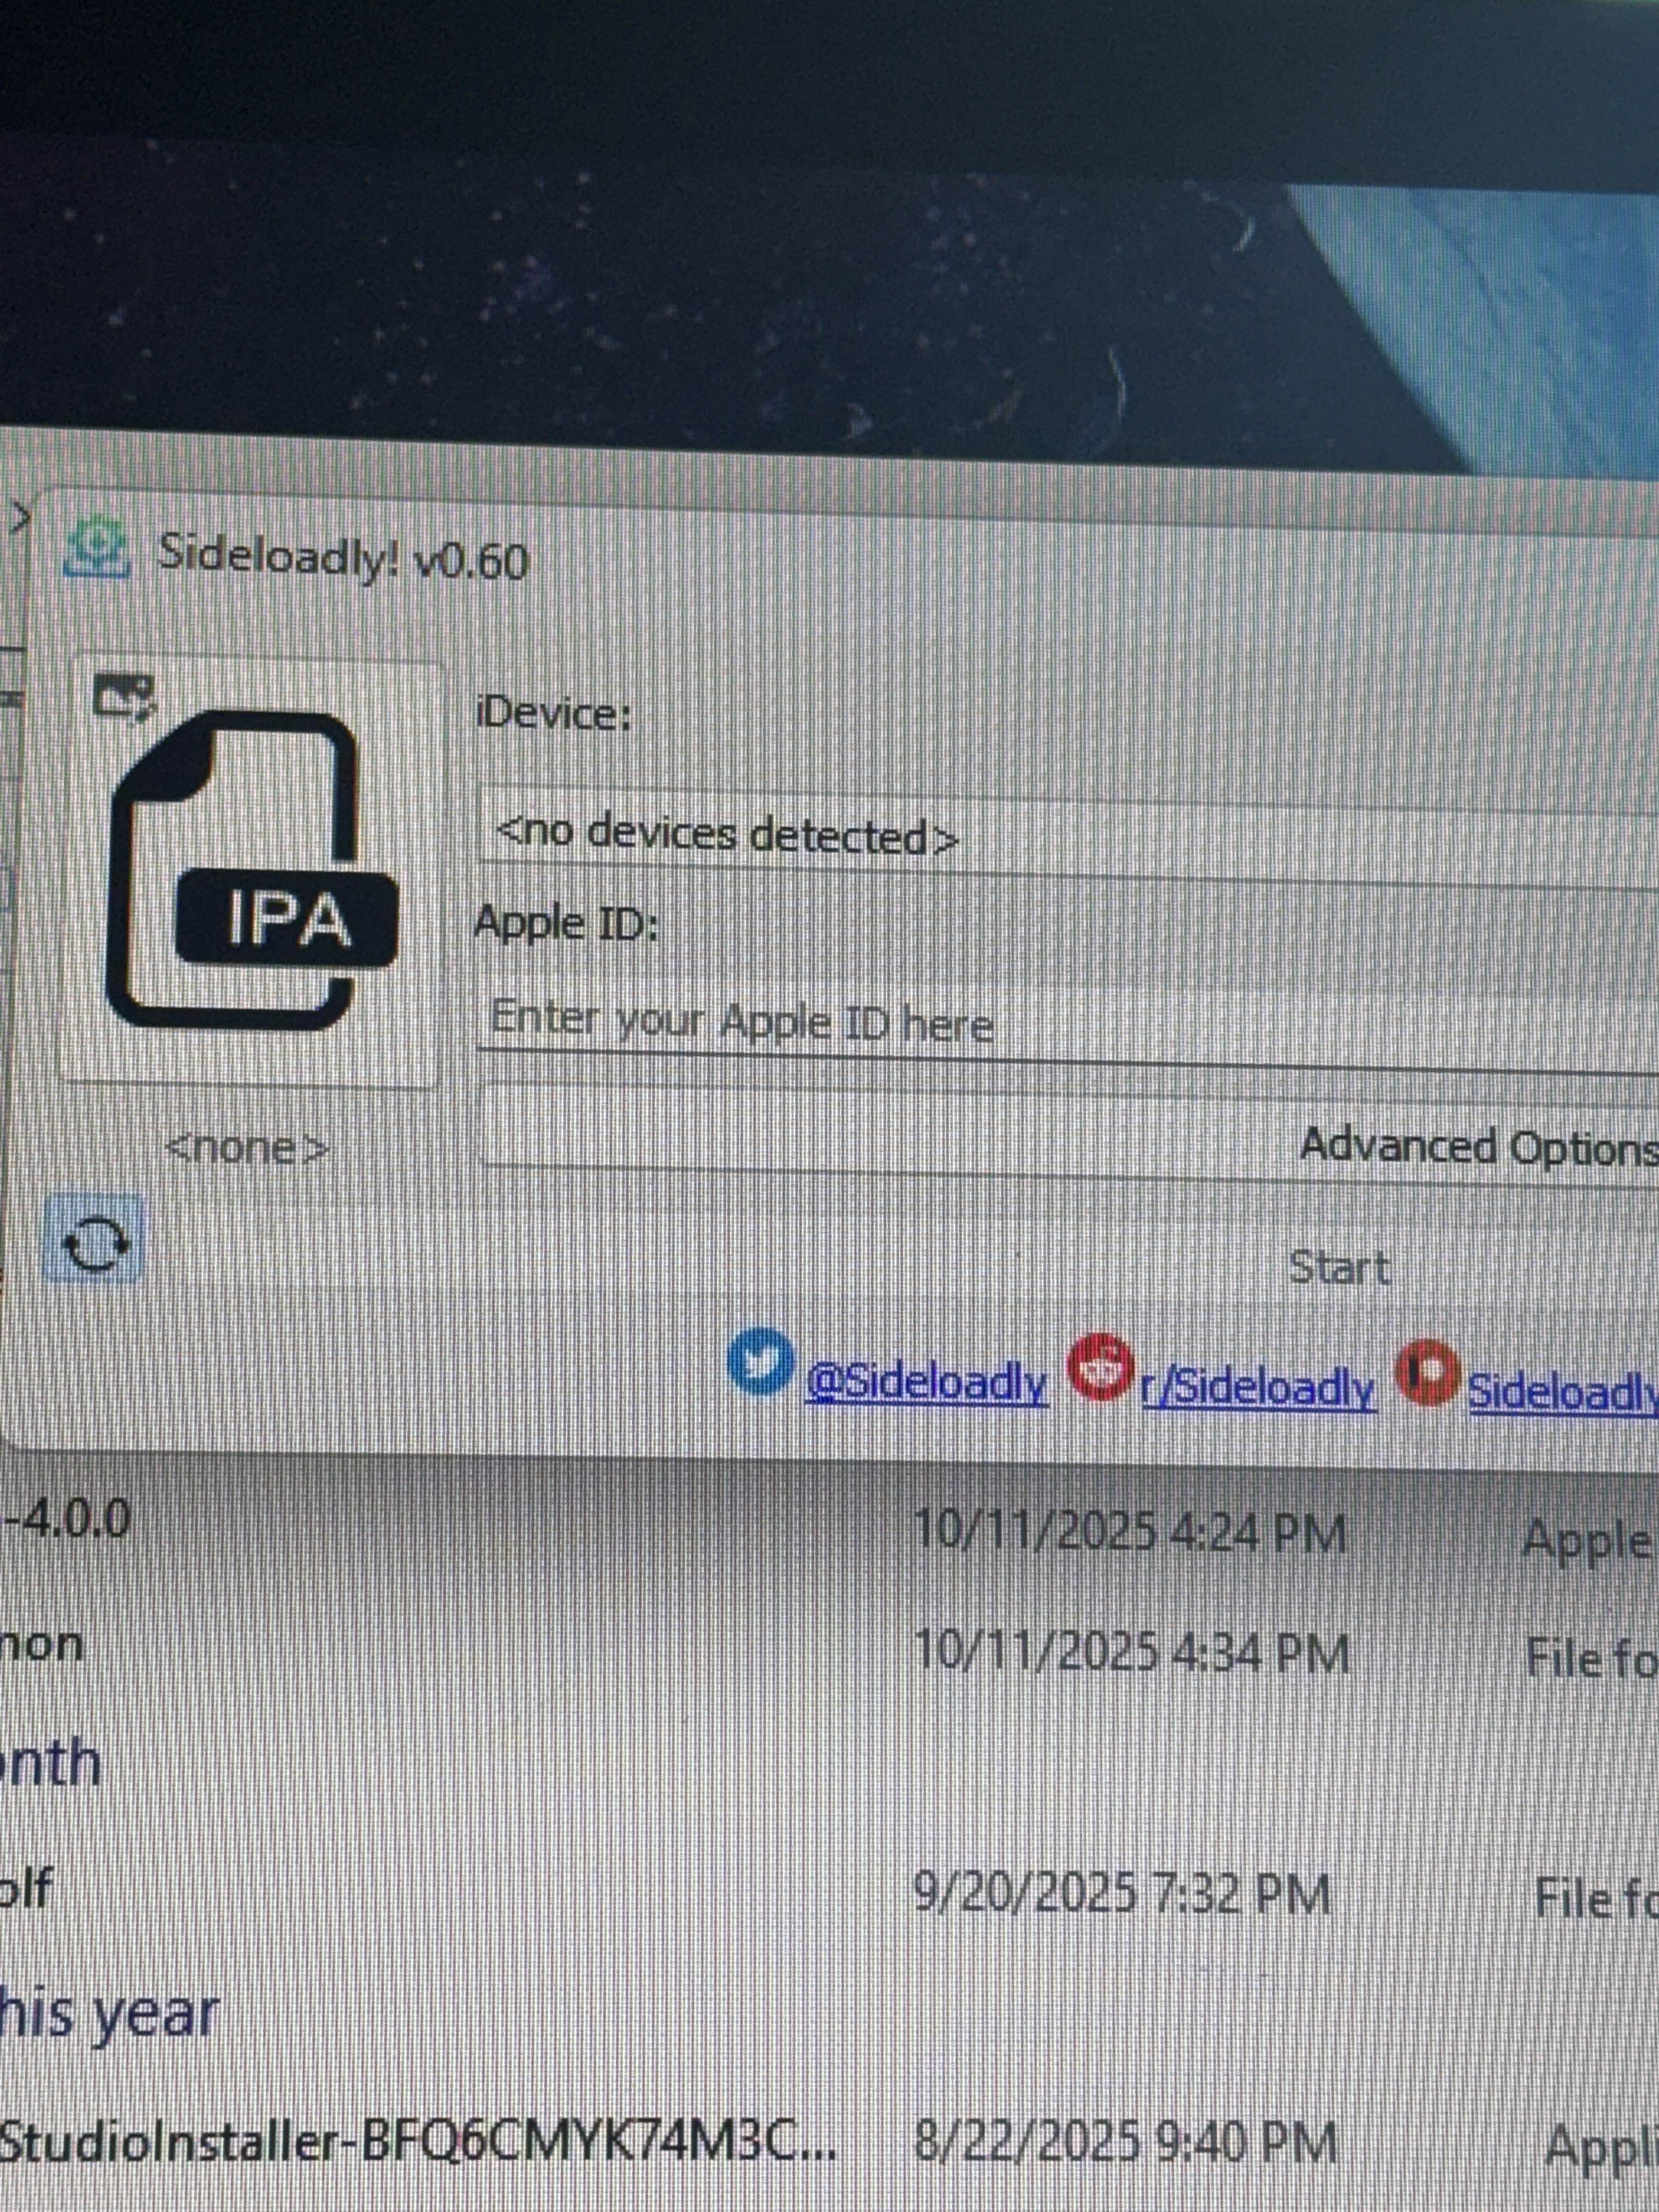Select the folder dated 9/20/2025 7:32 PM
Screen dimensions: 1659x2212
[x=26, y=1890]
